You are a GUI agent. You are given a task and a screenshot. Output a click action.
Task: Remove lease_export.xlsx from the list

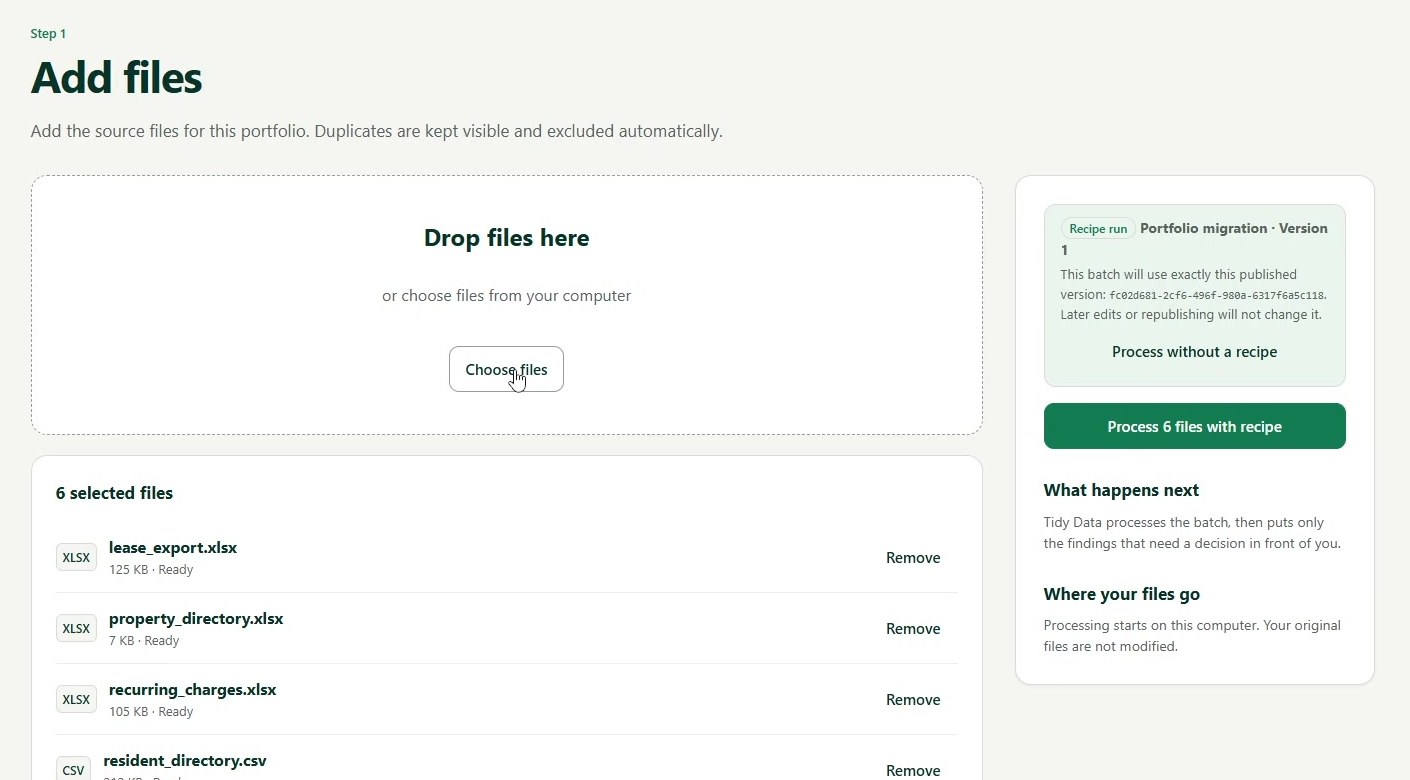913,558
